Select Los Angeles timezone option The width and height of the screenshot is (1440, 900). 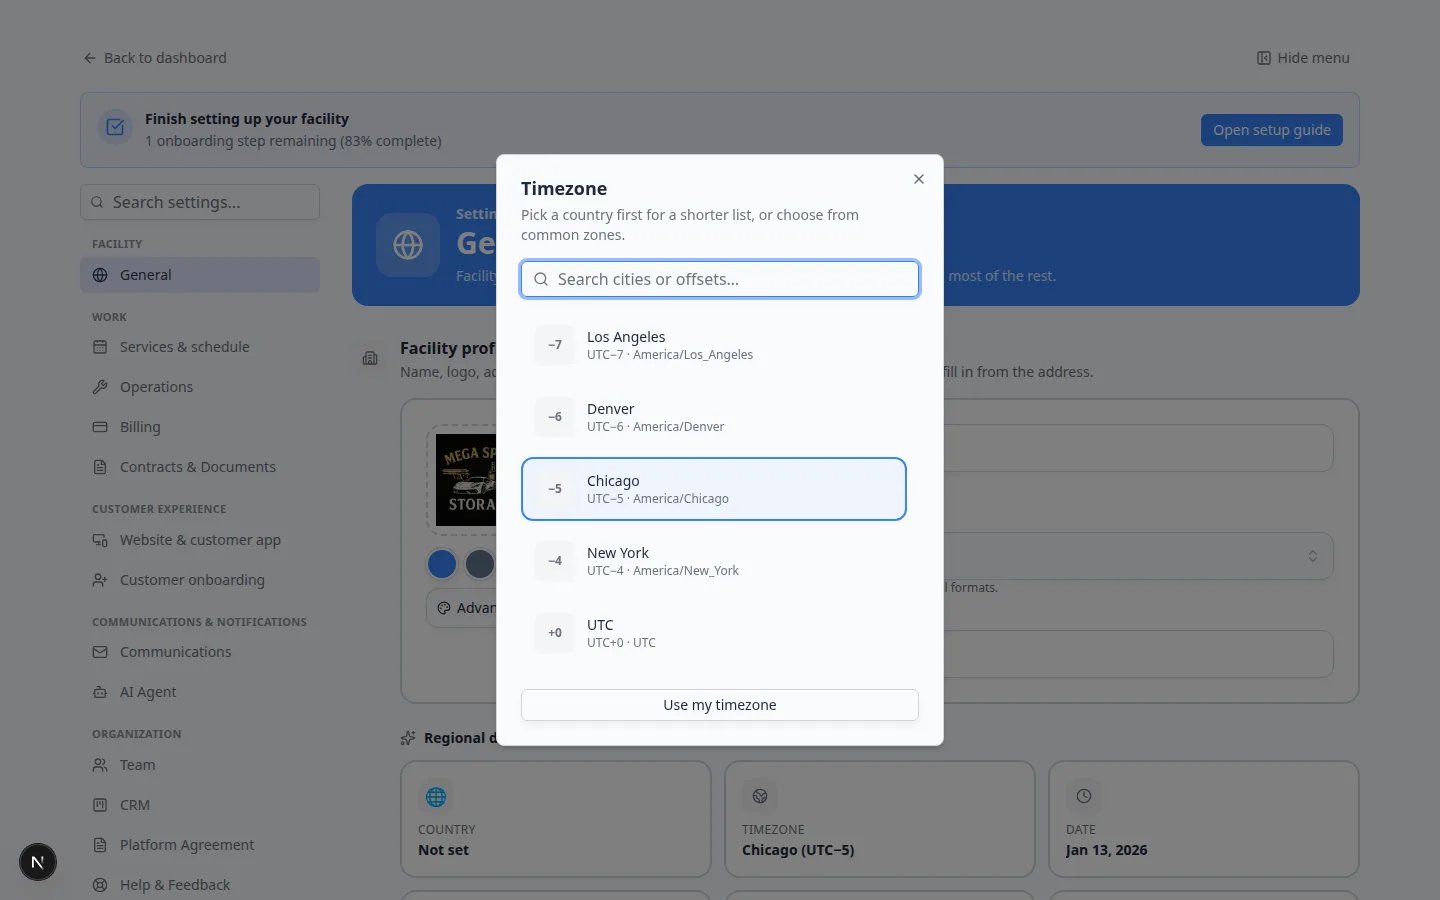point(714,345)
